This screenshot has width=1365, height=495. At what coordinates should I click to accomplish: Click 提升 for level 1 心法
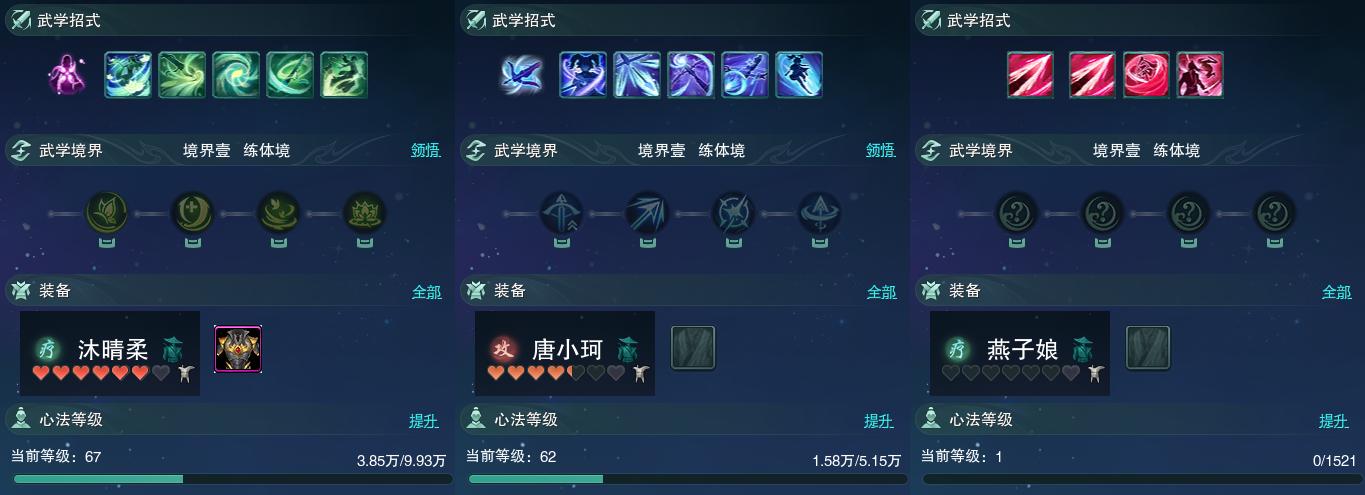[1334, 421]
